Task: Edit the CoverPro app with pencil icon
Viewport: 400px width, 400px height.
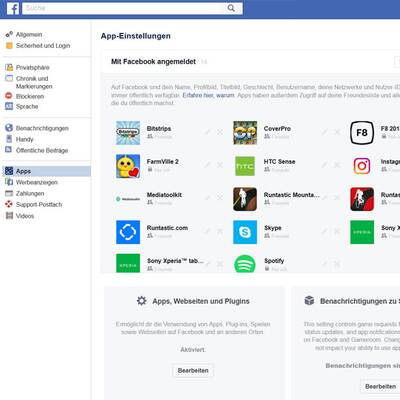Action: [x=325, y=132]
